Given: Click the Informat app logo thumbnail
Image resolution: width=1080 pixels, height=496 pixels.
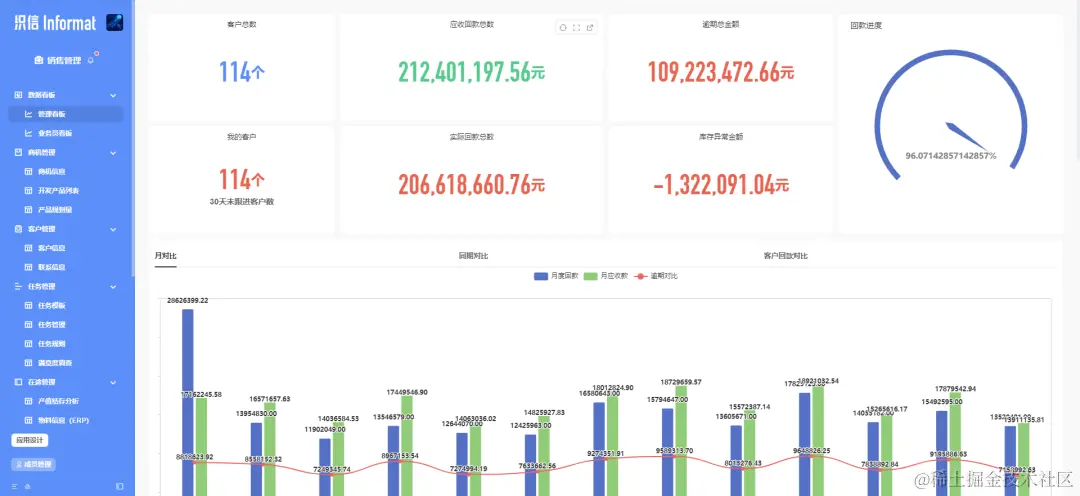Looking at the screenshot, I should pos(114,23).
